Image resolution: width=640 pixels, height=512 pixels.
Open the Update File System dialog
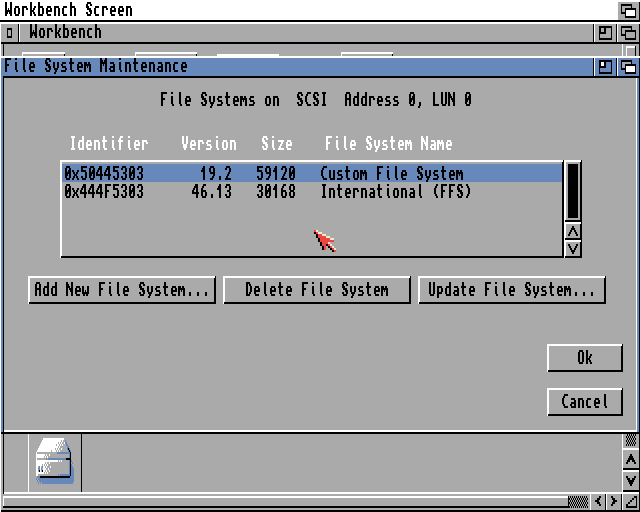click(511, 290)
